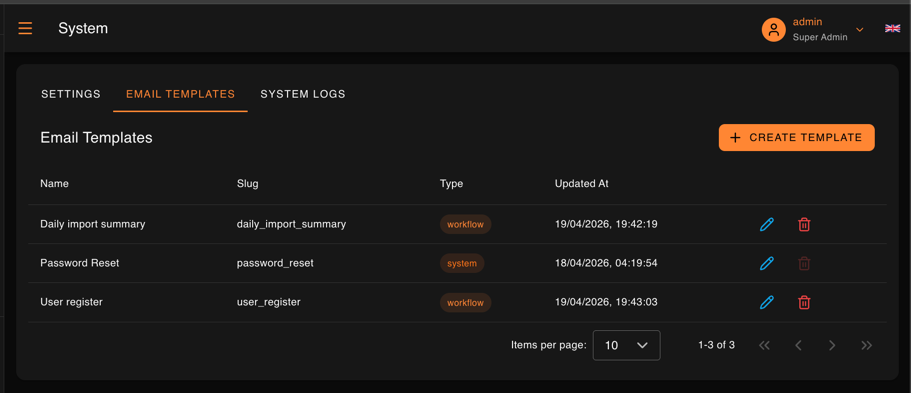Go to the next page
Image resolution: width=911 pixels, height=393 pixels.
832,345
